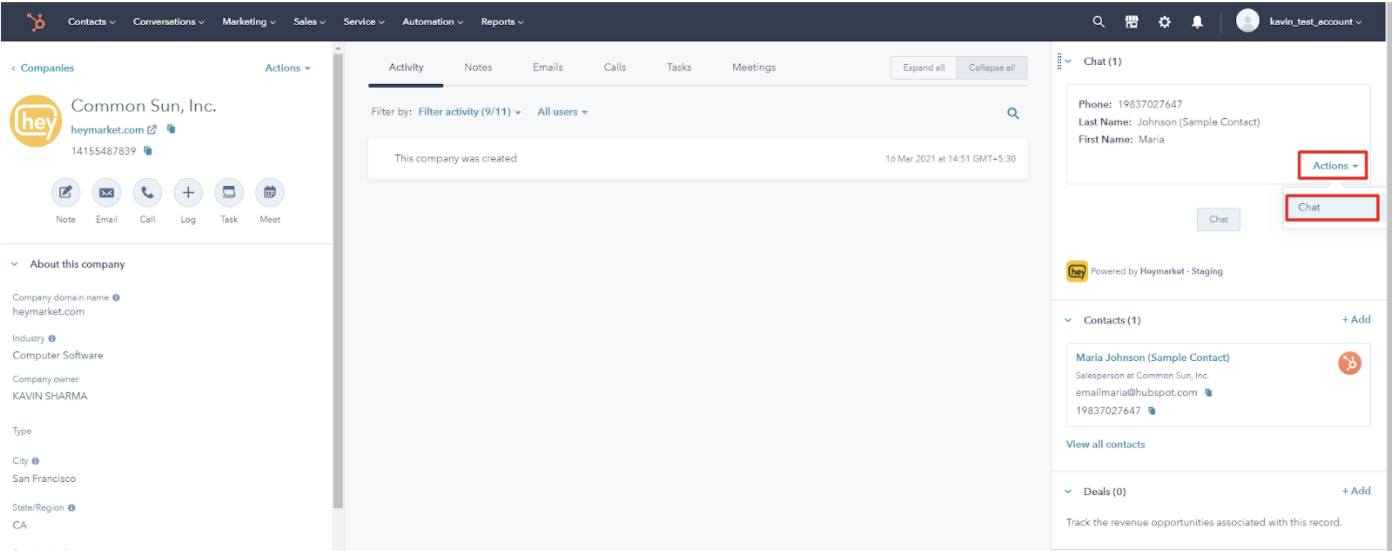Switch to the Meetings tab
Screen dimensions: 1392x551
[754, 67]
